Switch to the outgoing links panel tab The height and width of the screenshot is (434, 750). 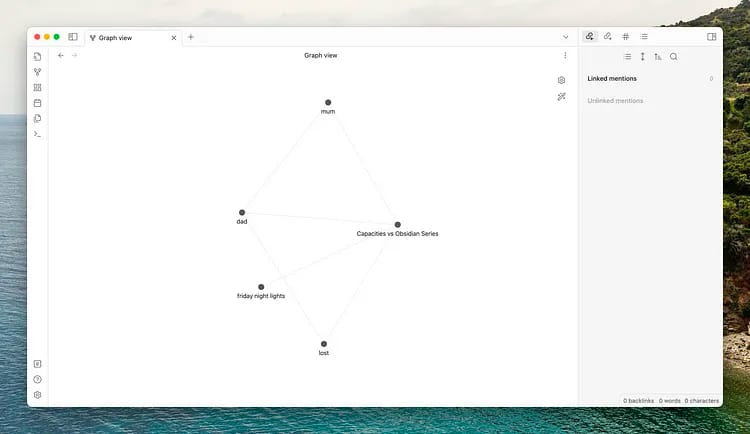point(607,36)
